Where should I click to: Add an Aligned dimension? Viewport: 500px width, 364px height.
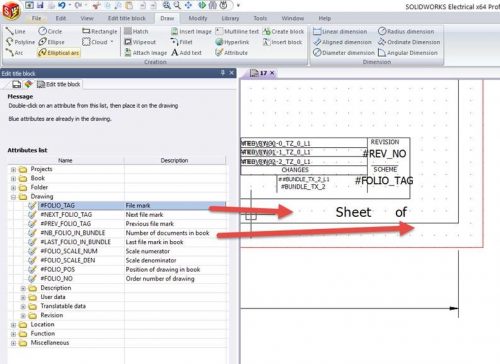click(342, 42)
